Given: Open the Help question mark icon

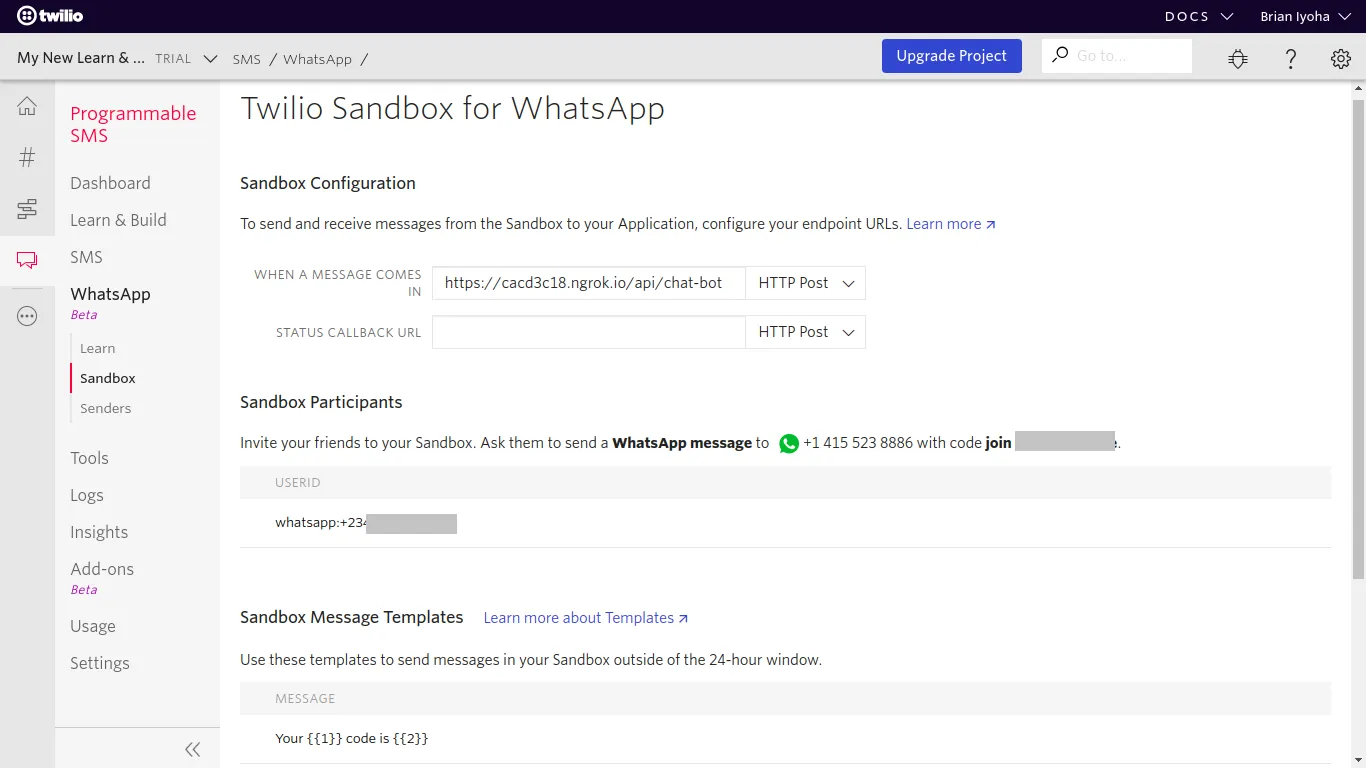Looking at the screenshot, I should coord(1290,59).
